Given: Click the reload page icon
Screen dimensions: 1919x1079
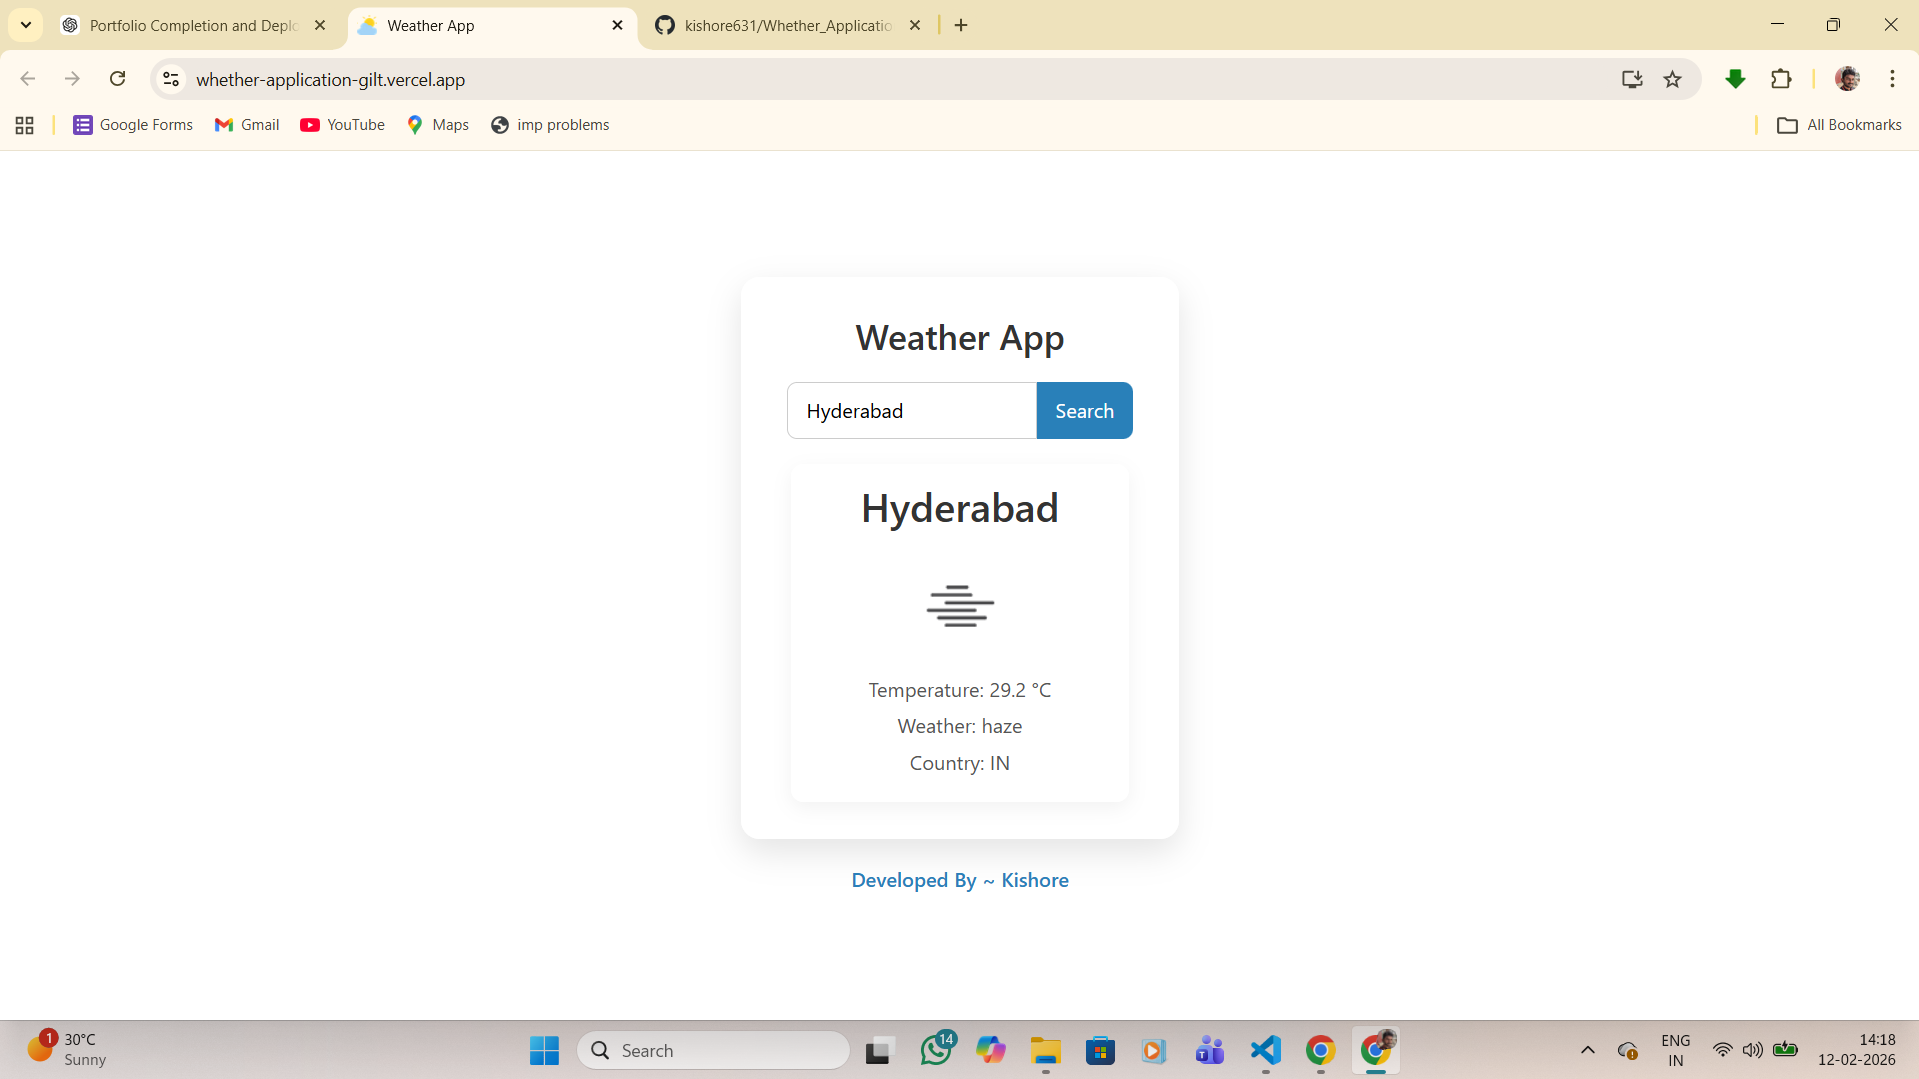Looking at the screenshot, I should (x=117, y=79).
